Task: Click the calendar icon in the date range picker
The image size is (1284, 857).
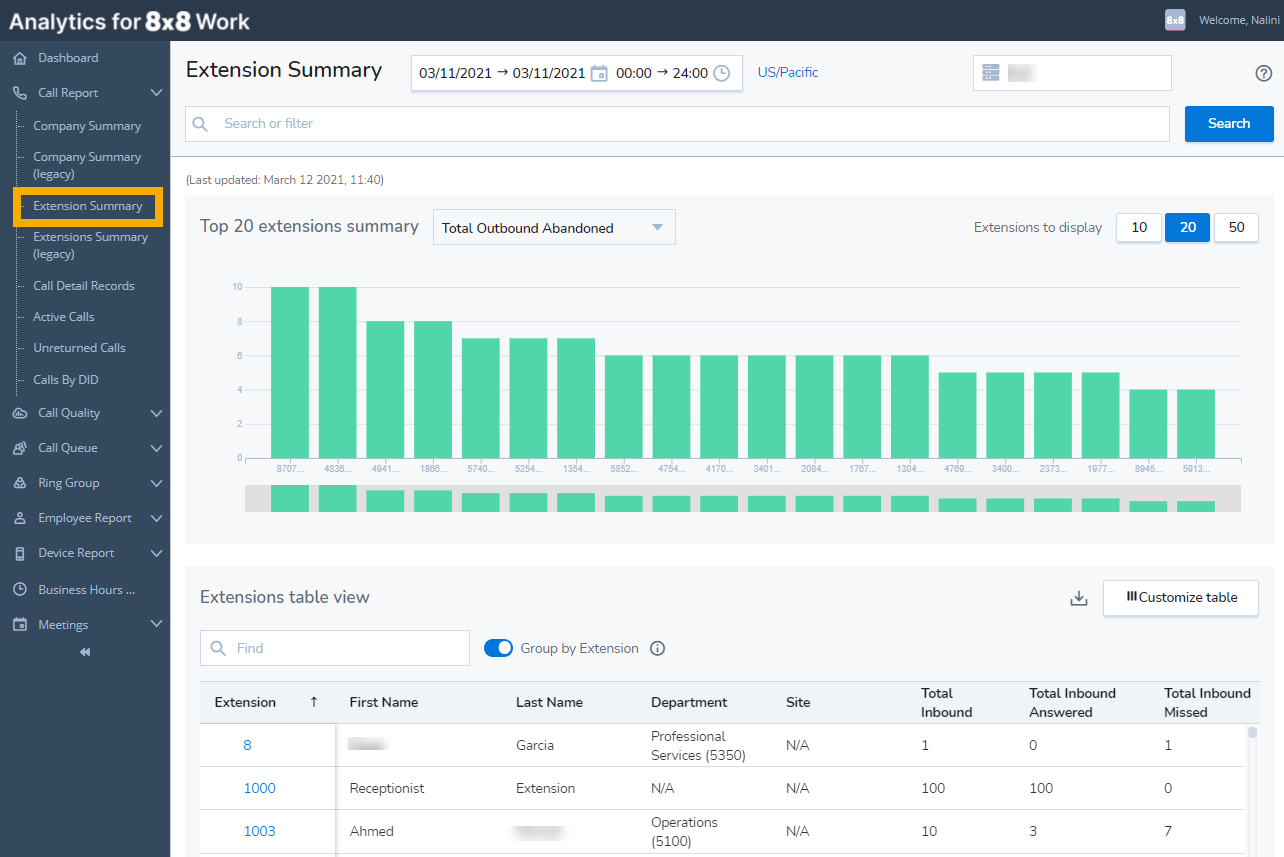Action: [x=599, y=73]
